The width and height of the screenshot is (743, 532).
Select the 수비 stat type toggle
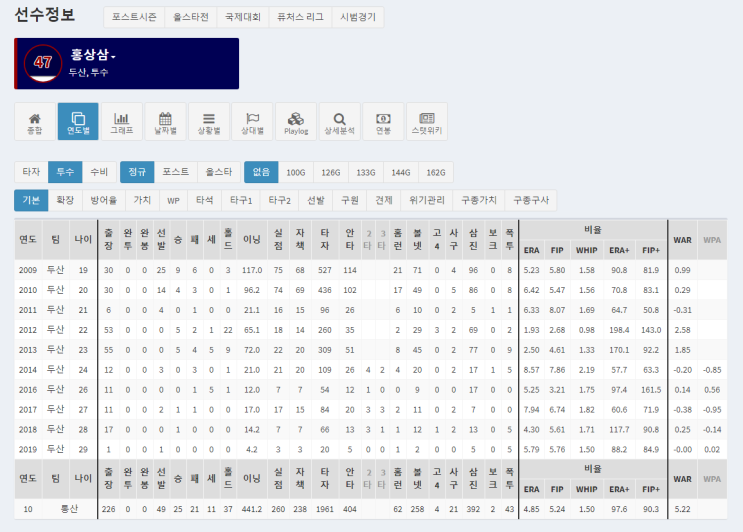click(x=99, y=172)
